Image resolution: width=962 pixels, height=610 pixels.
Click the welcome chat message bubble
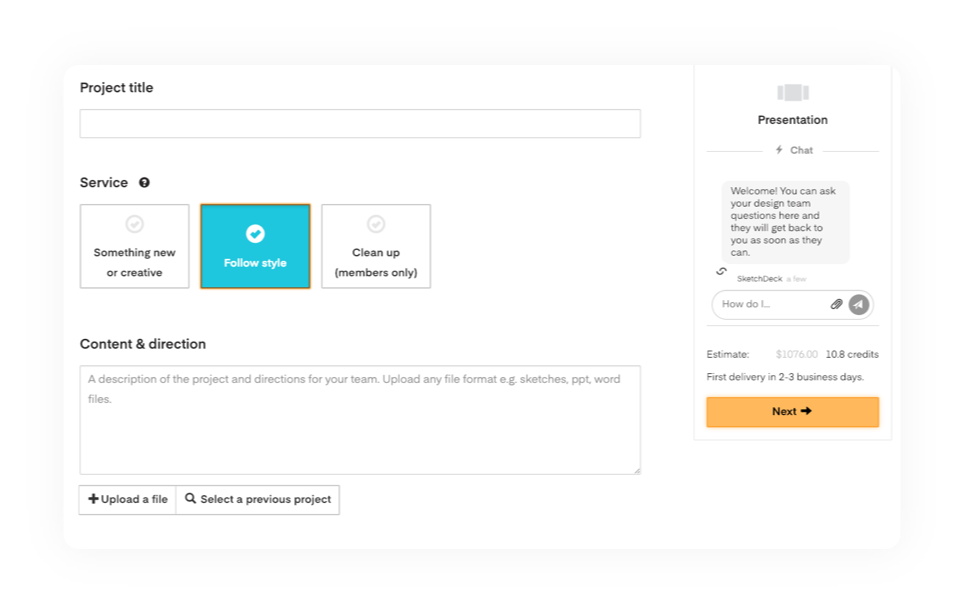[785, 222]
